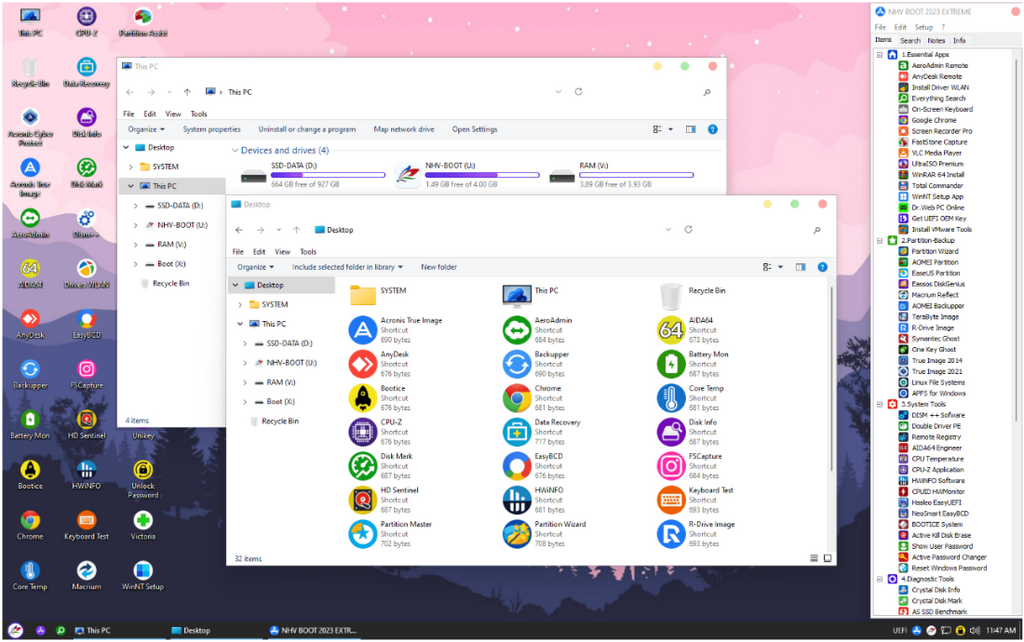The image size is (1024, 642).
Task: Switch to large icons view in Desktop window status bar
Action: [827, 558]
